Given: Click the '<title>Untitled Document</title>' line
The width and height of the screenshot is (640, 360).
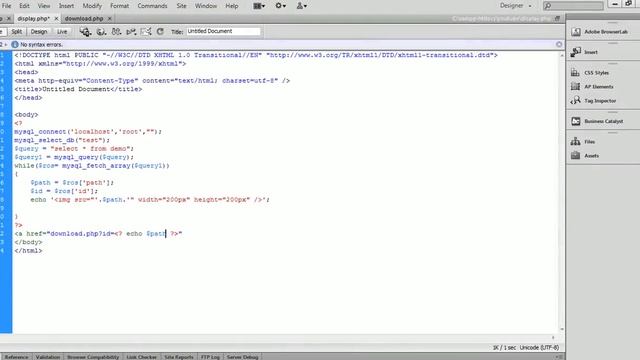Looking at the screenshot, I should pyautogui.click(x=78, y=89).
